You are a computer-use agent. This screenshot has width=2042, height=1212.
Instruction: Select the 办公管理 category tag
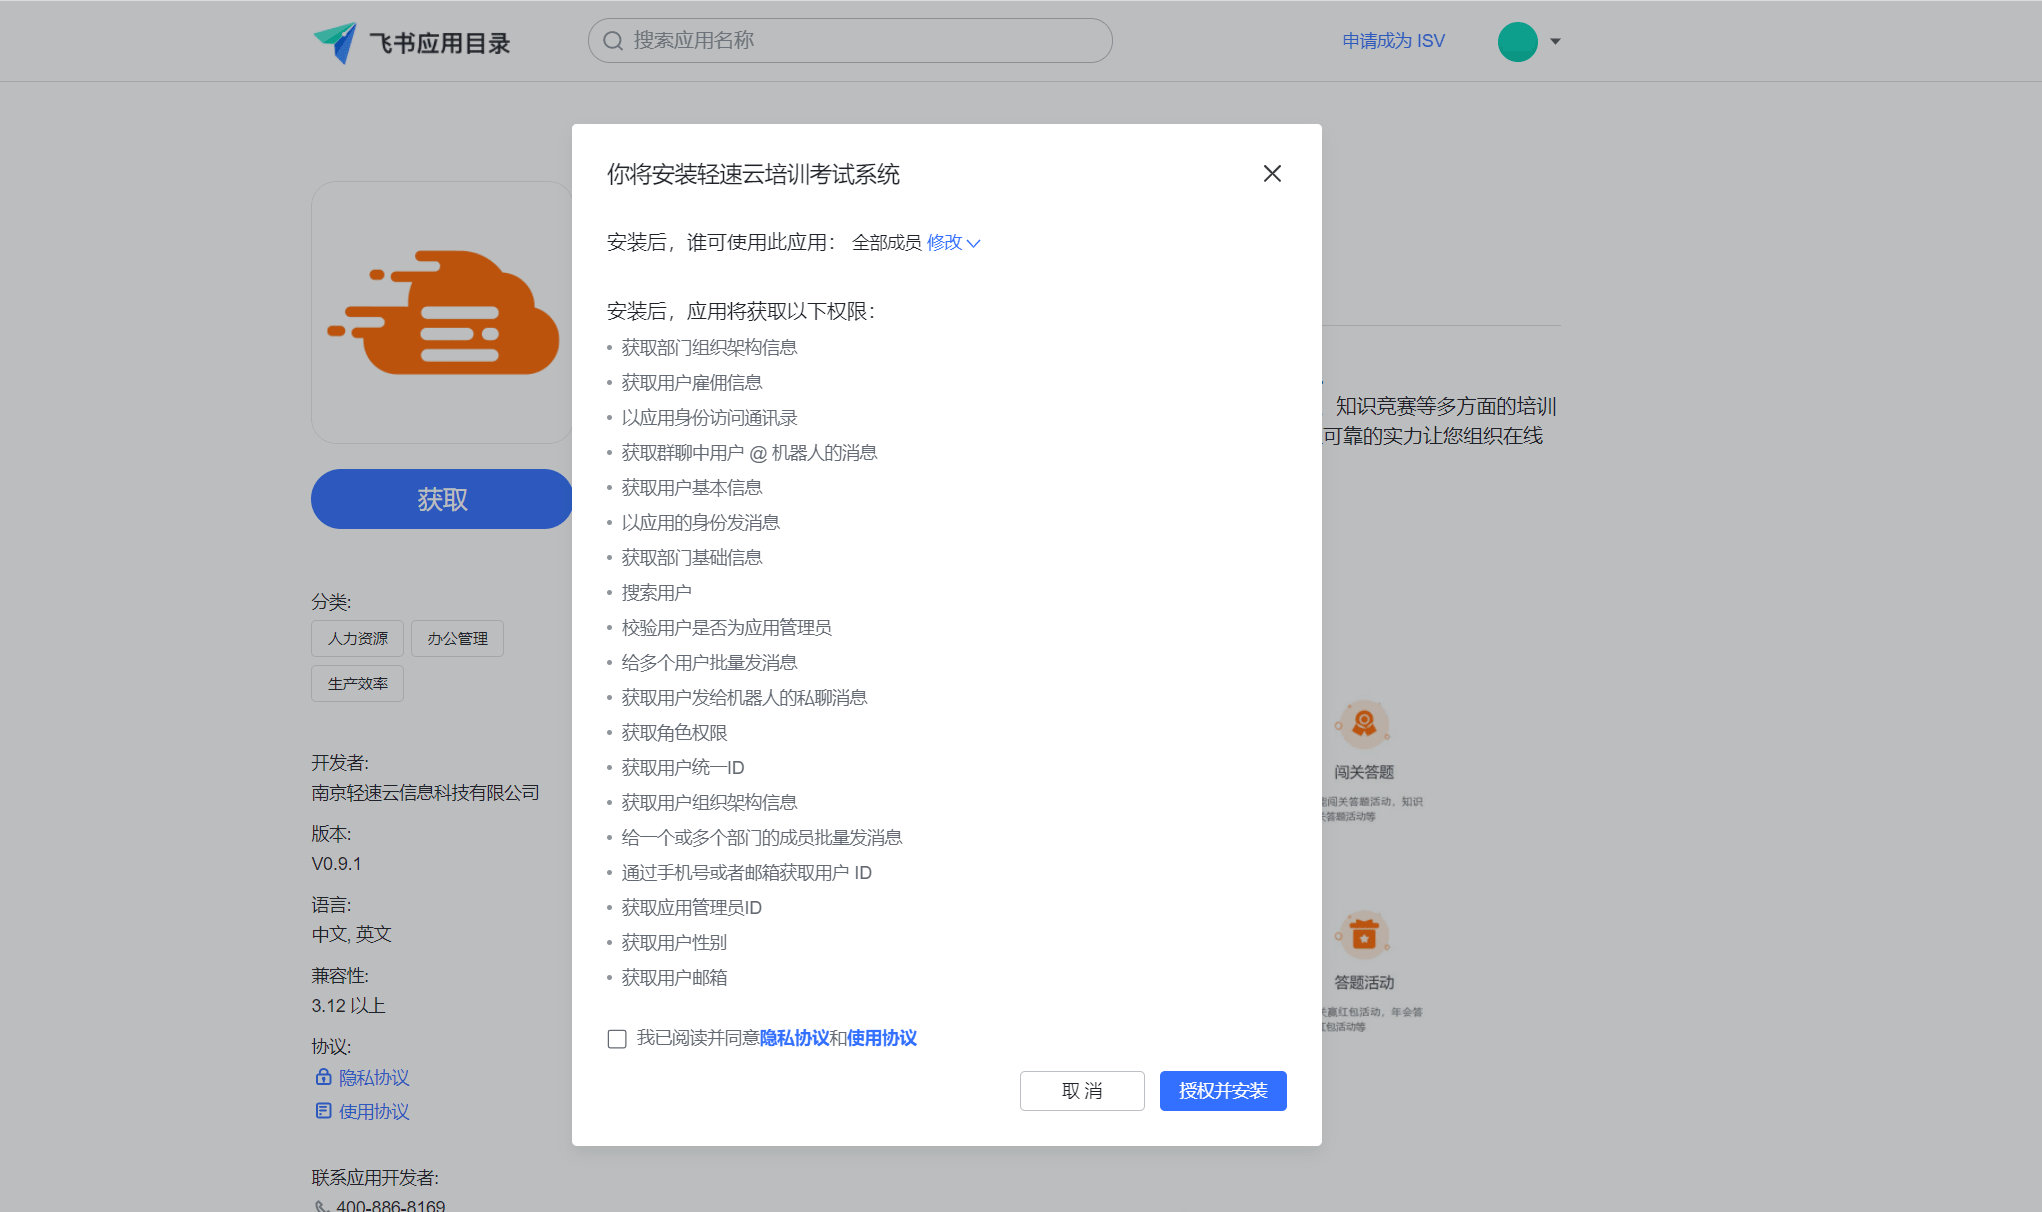(457, 638)
